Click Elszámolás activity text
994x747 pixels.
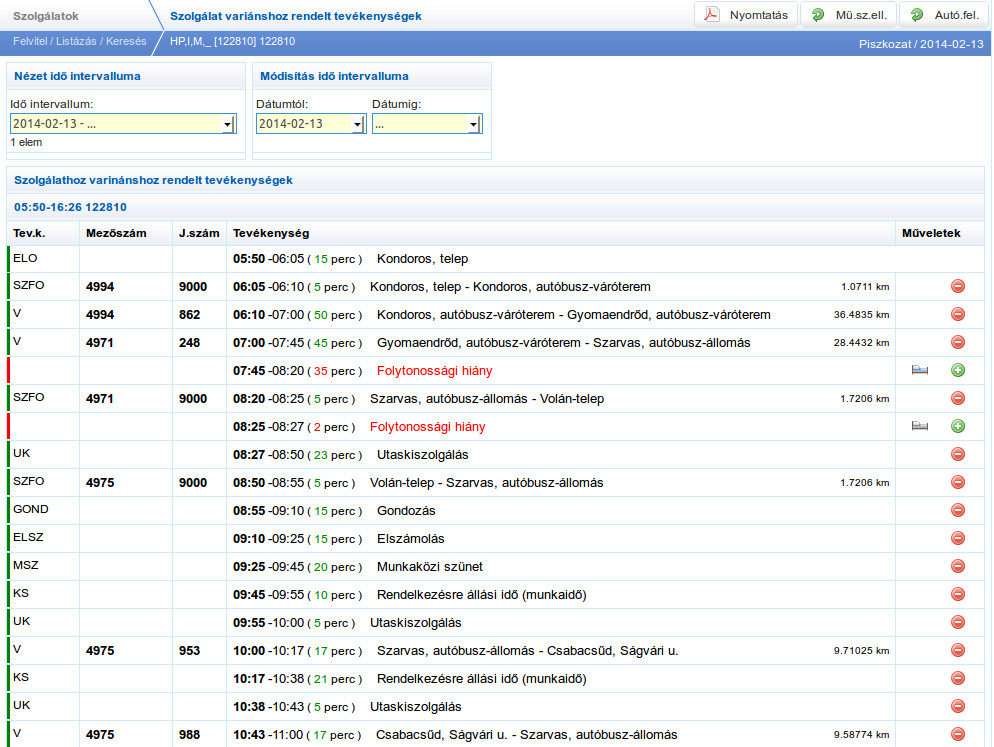410,539
